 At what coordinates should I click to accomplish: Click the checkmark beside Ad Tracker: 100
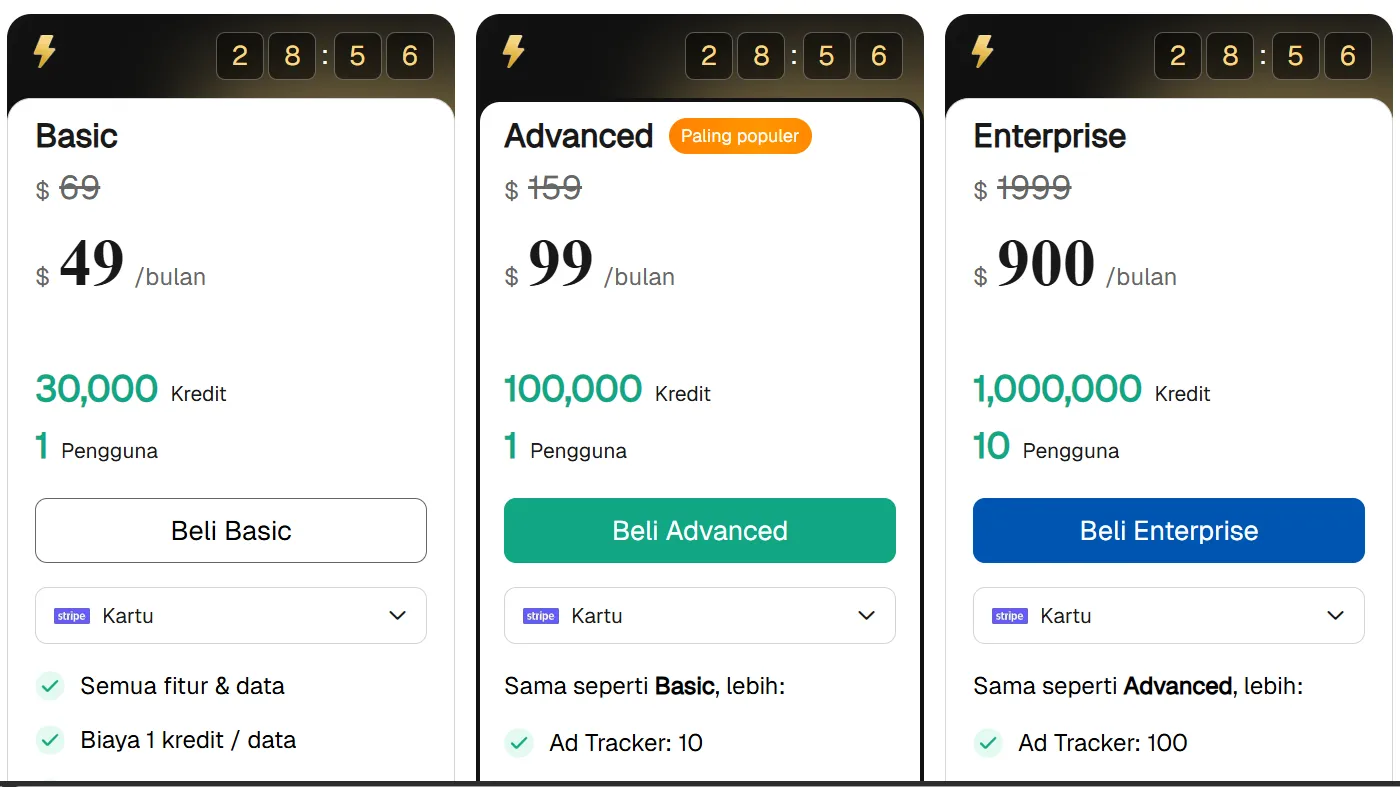[x=988, y=743]
